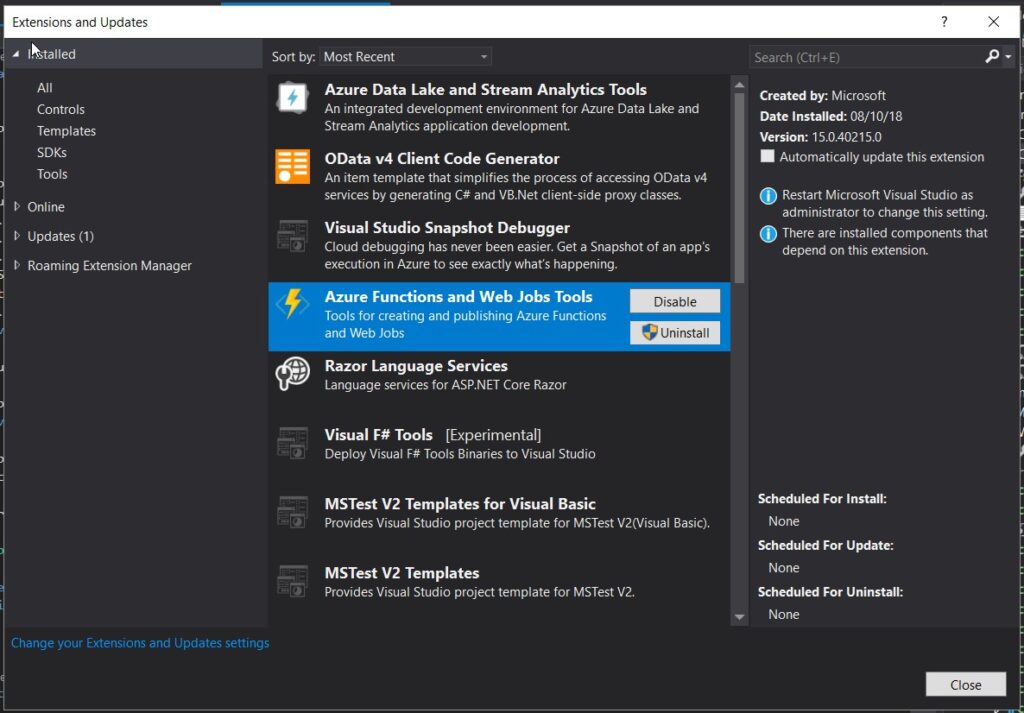The width and height of the screenshot is (1024, 713).
Task: Click the MSTest V2 Templates for Visual Basic icon
Action: click(292, 512)
